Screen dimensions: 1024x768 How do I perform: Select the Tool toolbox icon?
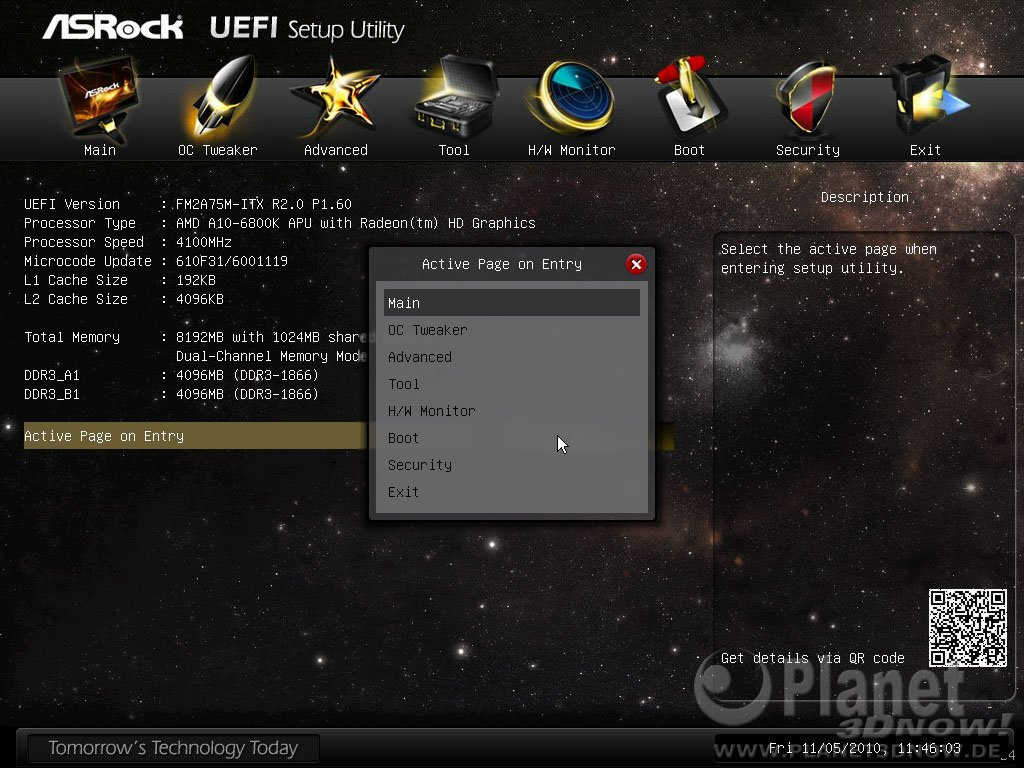point(455,98)
